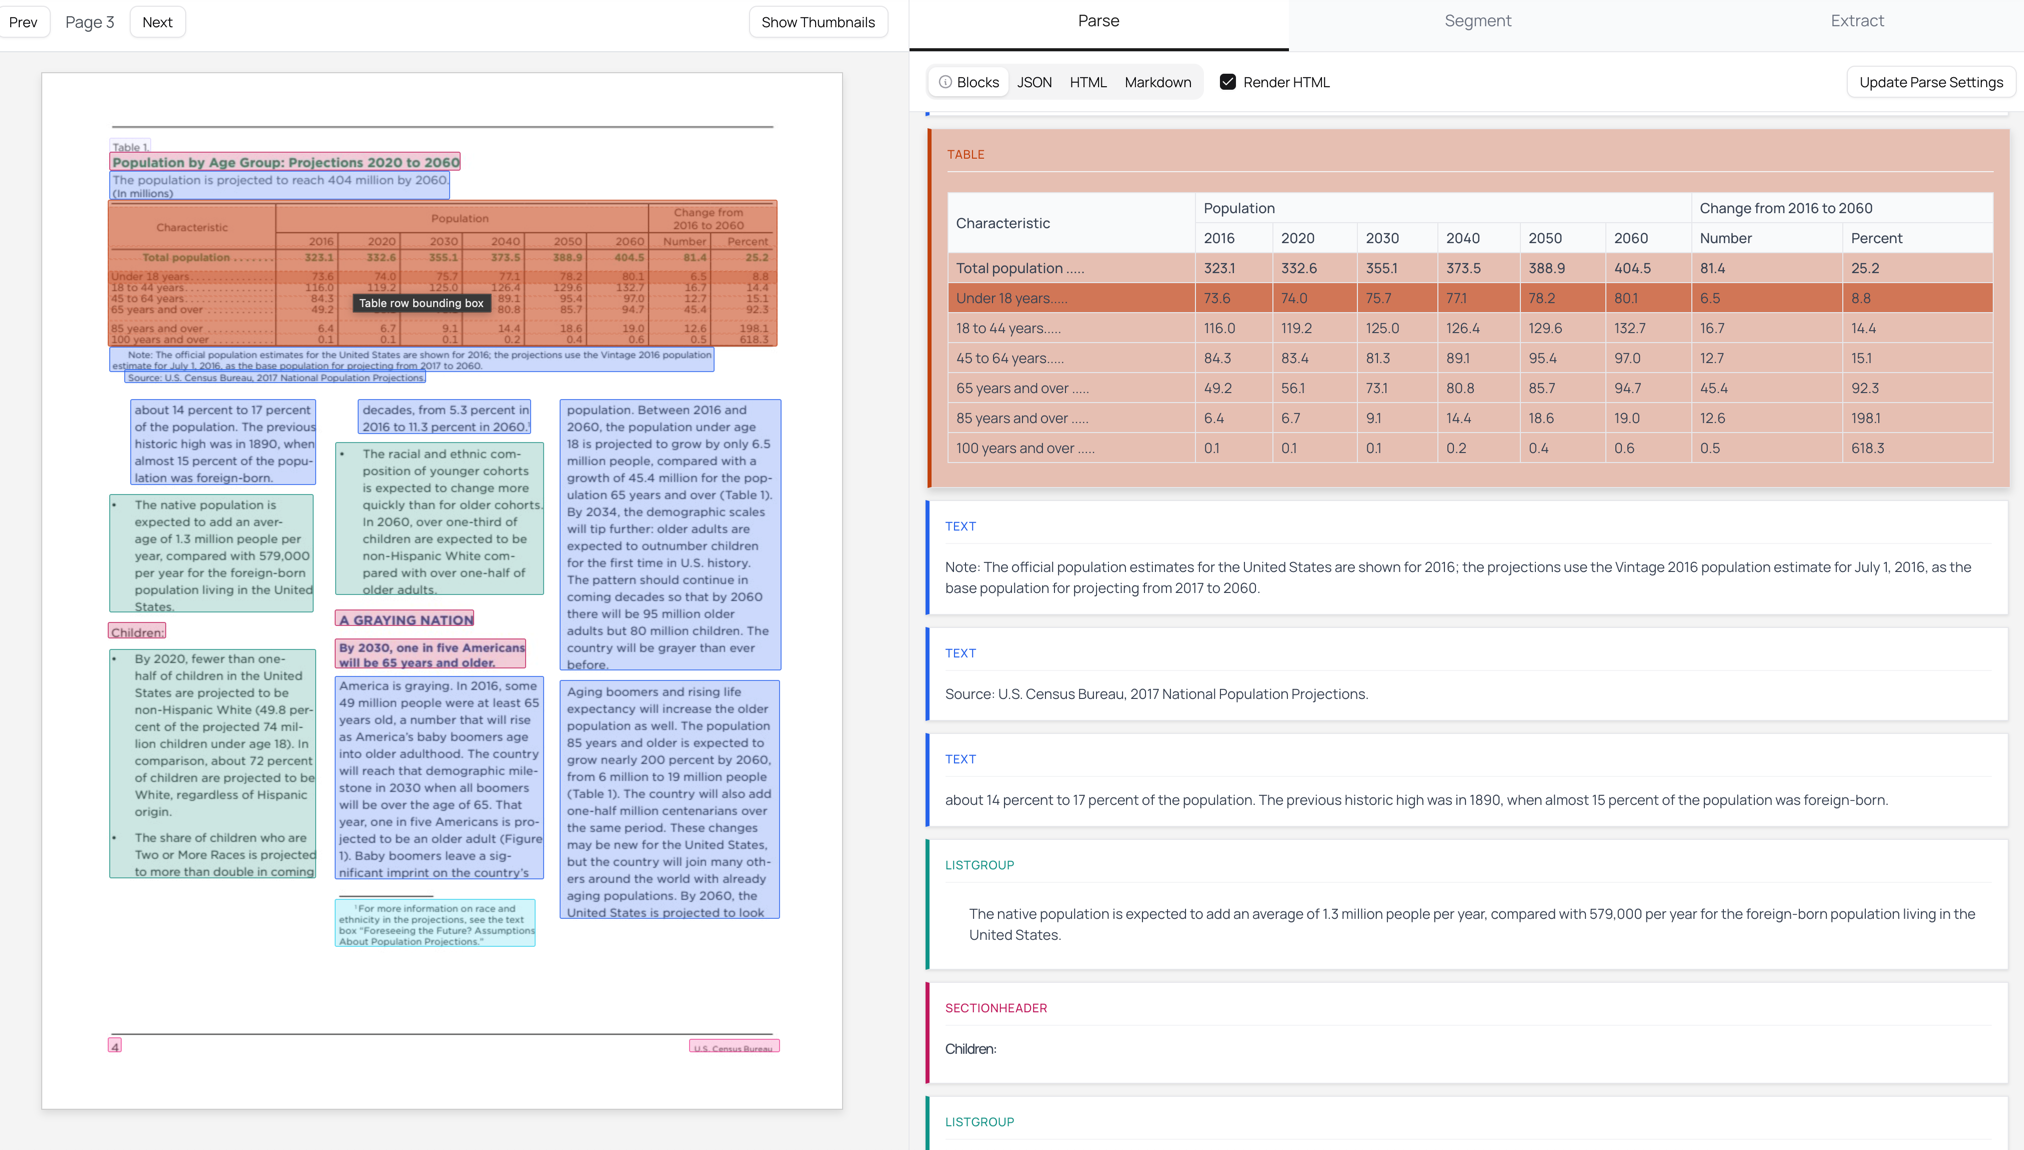Click the 618.3 percent cell
Viewport: 2024px width, 1150px height.
point(1917,448)
